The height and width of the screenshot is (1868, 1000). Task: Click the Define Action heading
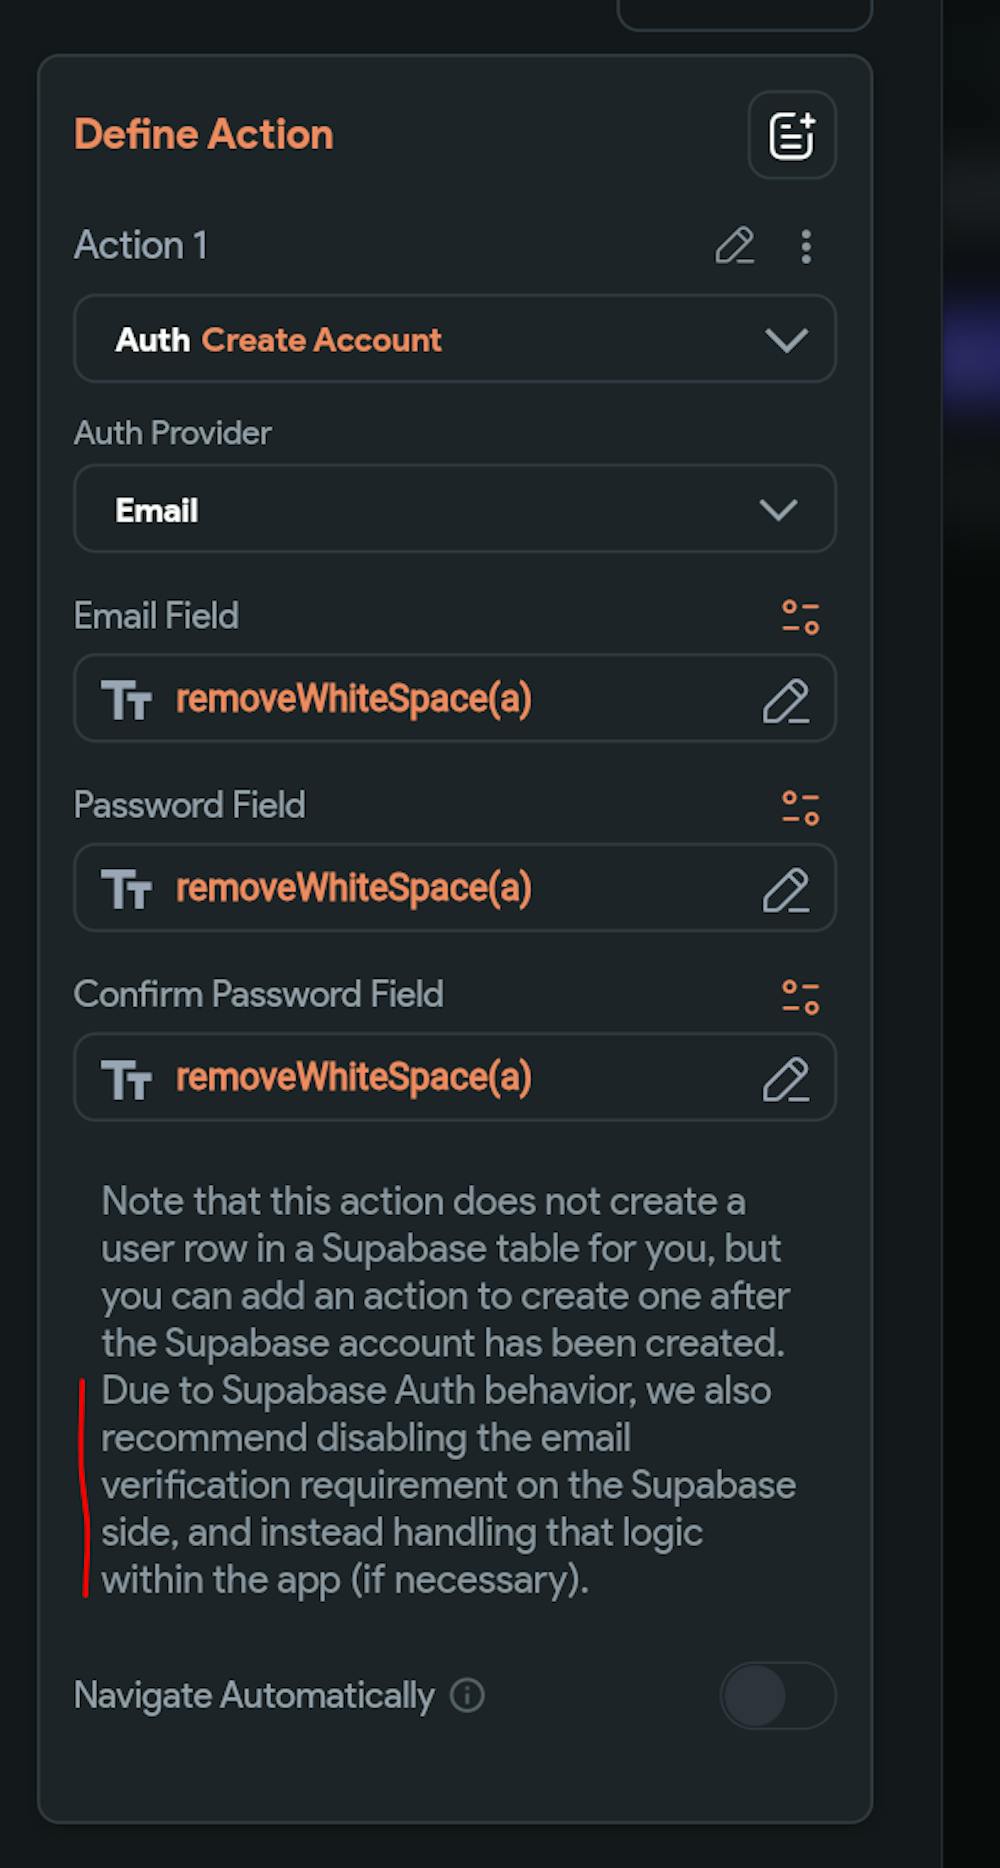pos(204,134)
